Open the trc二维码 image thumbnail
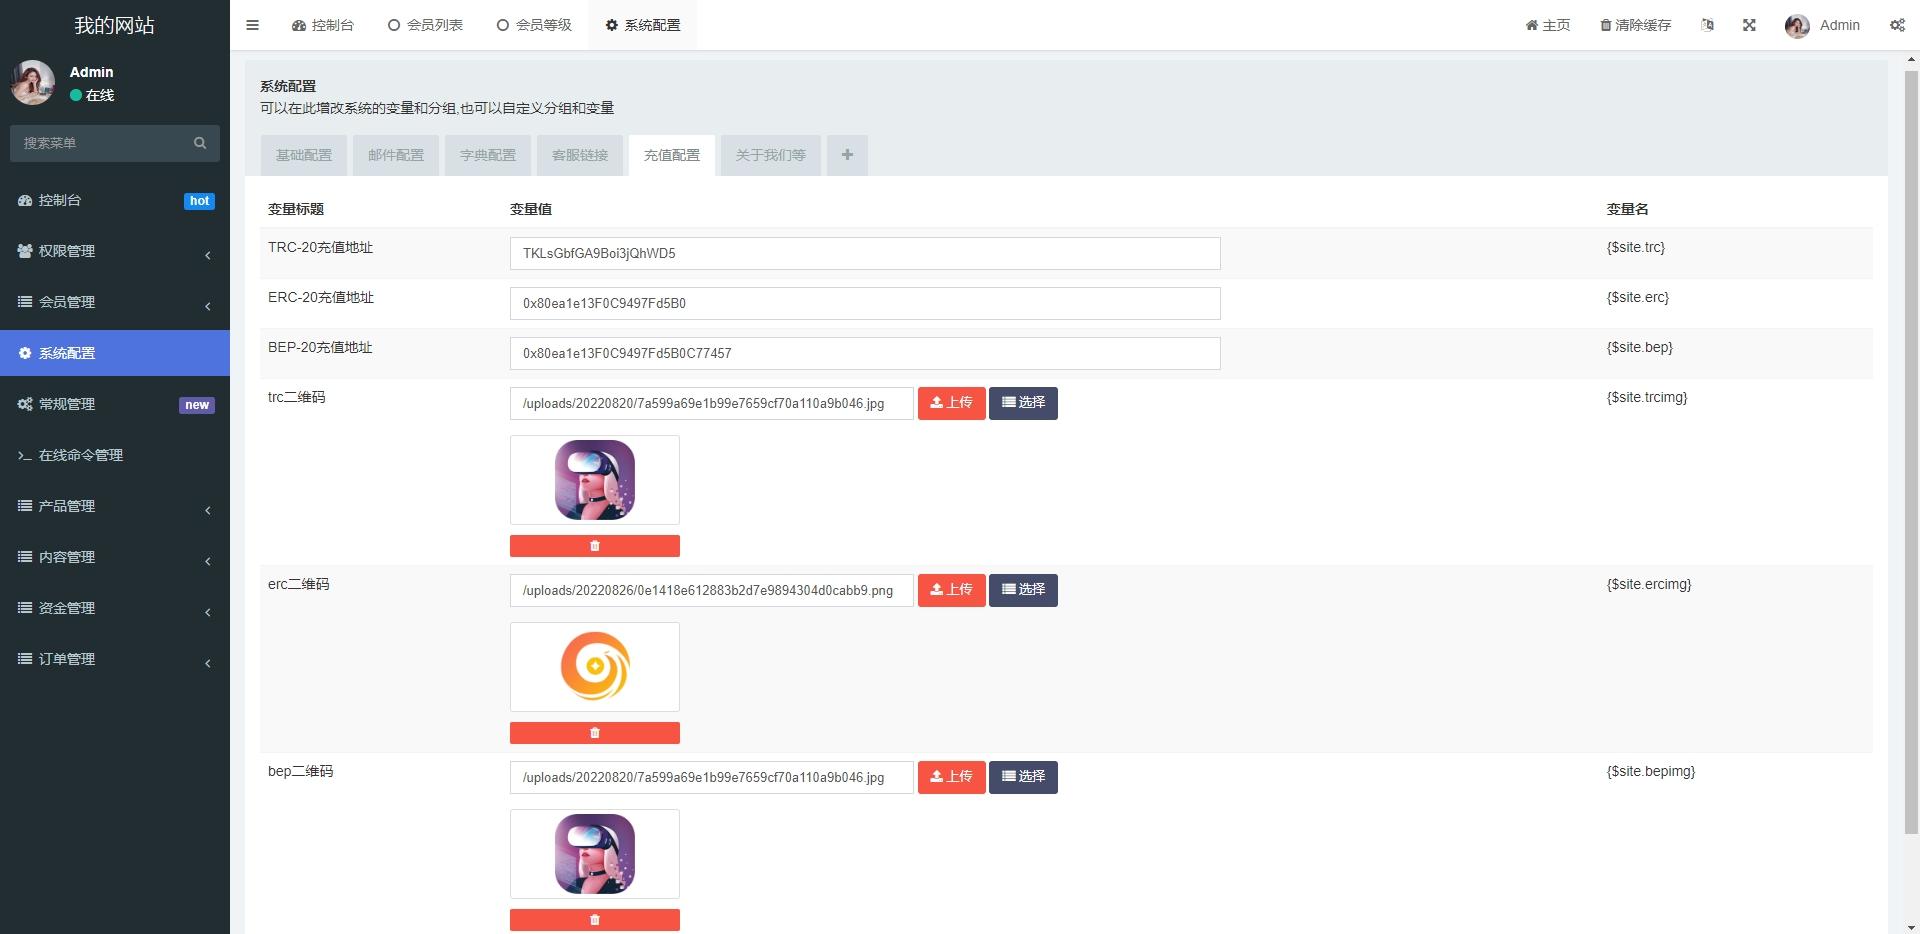 coord(595,480)
